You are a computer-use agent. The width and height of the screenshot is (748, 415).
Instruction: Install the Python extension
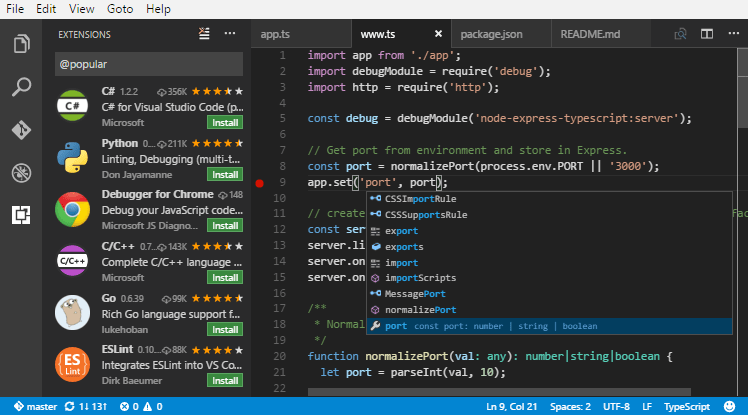tap(225, 174)
